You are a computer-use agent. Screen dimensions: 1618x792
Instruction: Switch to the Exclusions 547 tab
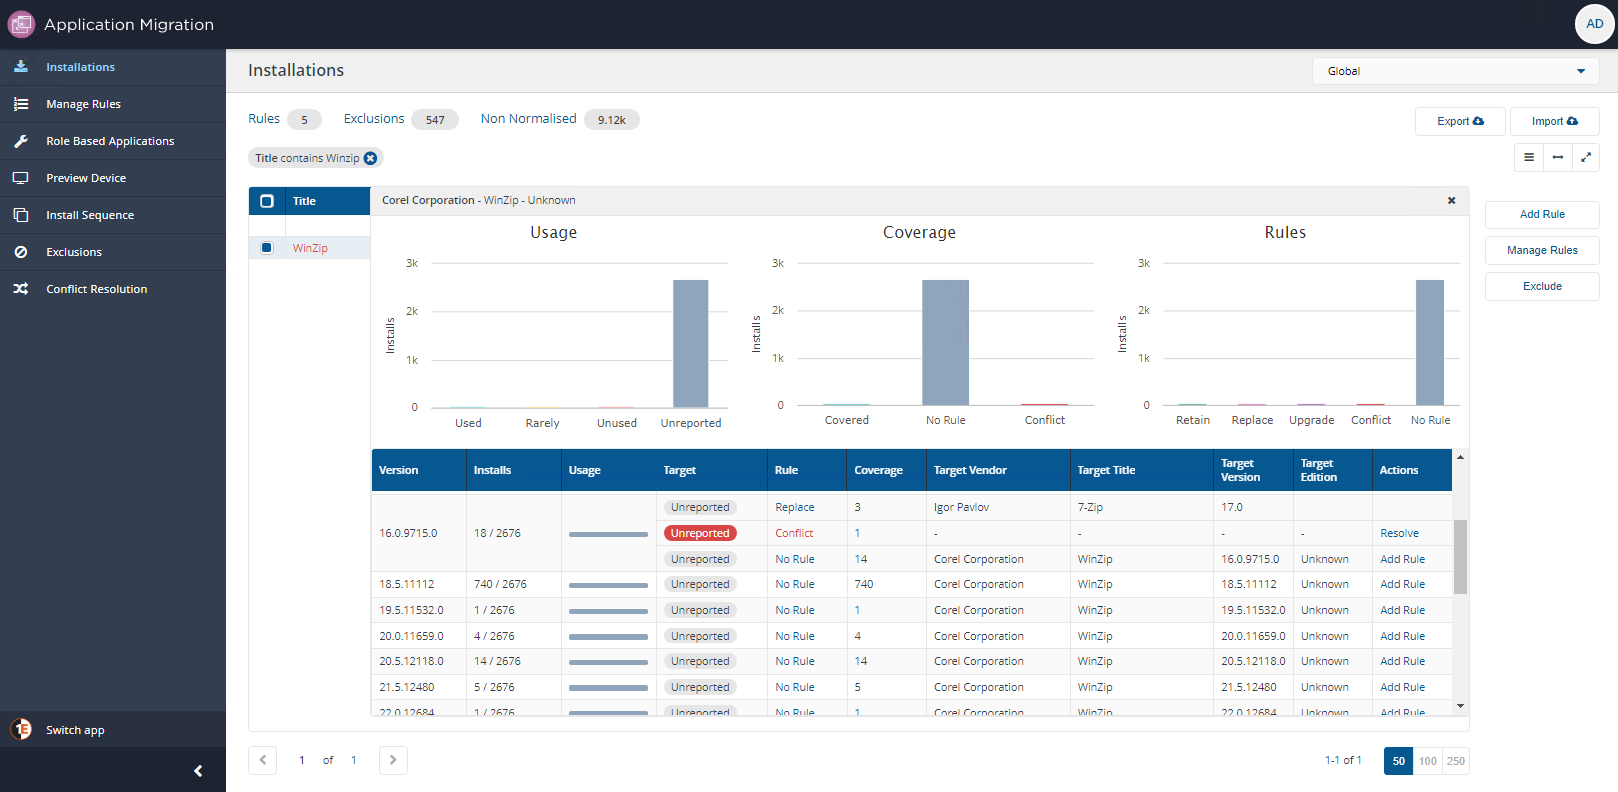[x=400, y=119]
